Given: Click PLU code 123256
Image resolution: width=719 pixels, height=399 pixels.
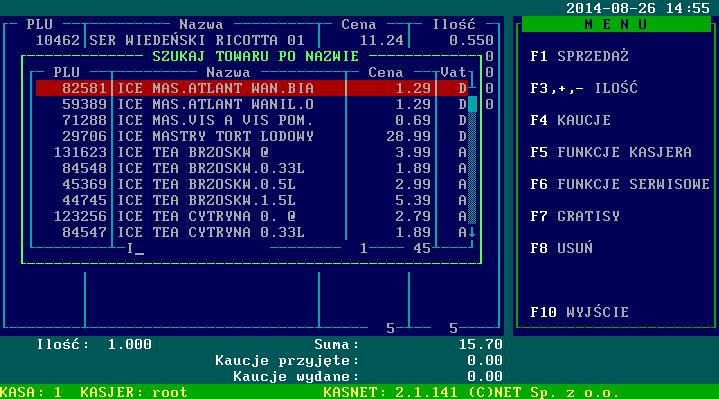Looking at the screenshot, I should (x=80, y=216).
